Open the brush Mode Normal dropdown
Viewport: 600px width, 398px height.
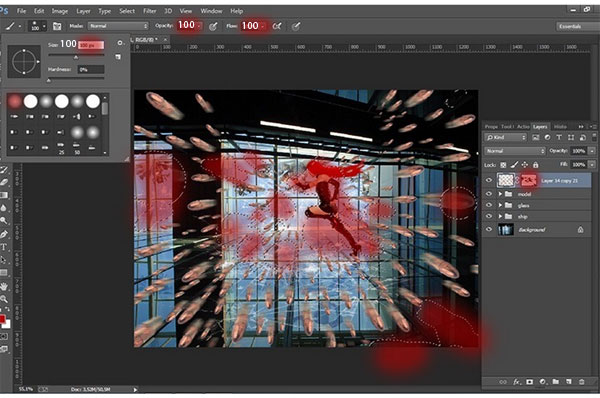click(x=118, y=26)
